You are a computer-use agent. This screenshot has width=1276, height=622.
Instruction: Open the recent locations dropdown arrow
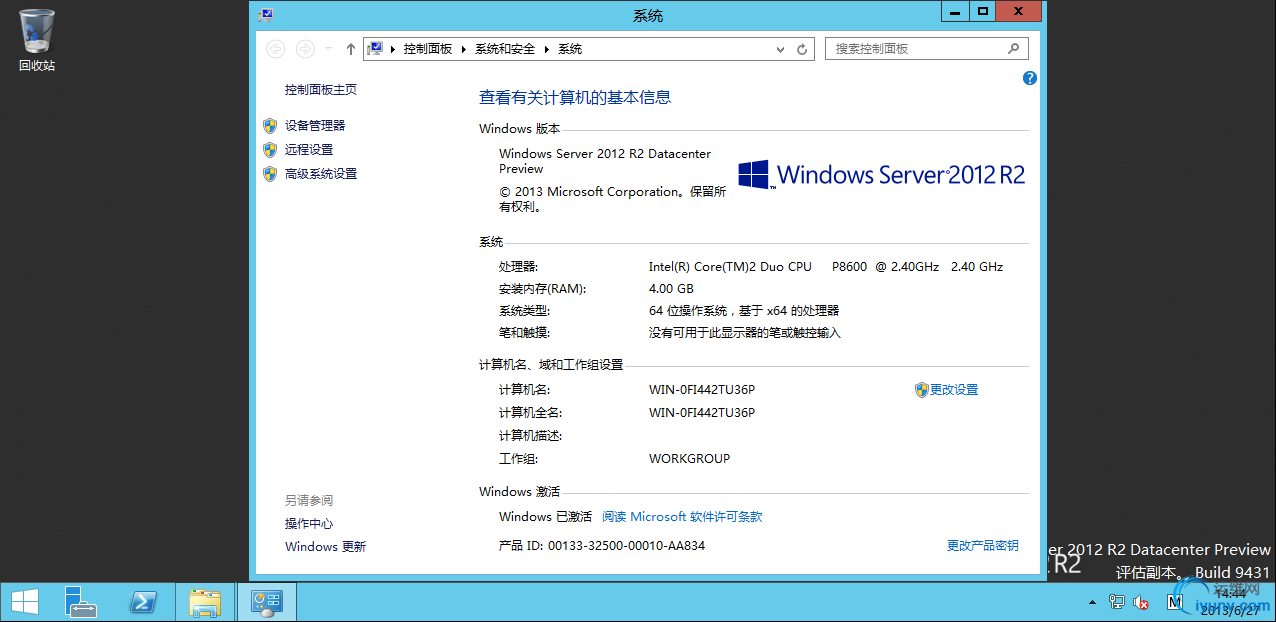pyautogui.click(x=328, y=49)
